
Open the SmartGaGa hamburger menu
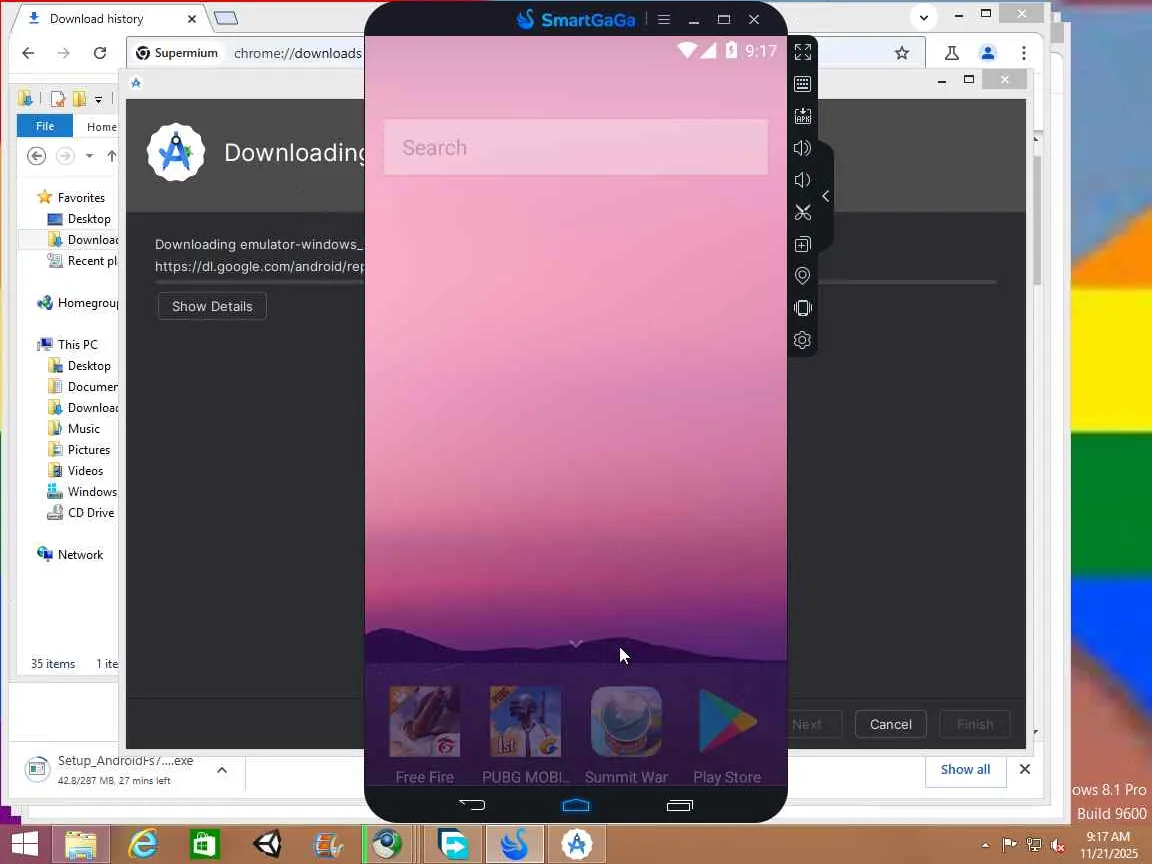tap(663, 19)
